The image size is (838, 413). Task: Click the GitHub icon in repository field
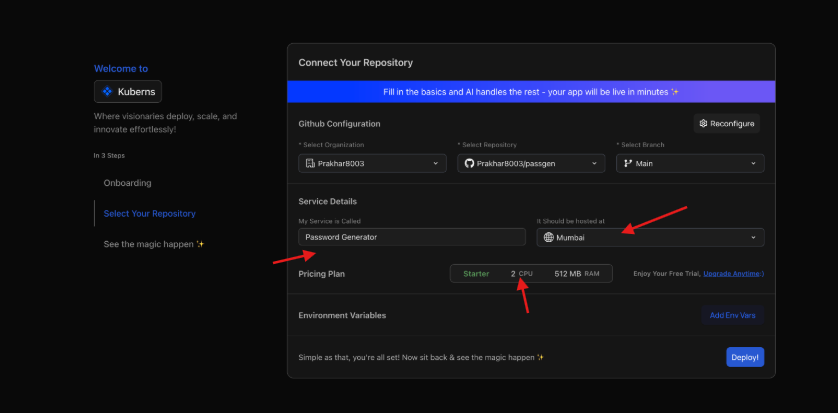pos(468,163)
